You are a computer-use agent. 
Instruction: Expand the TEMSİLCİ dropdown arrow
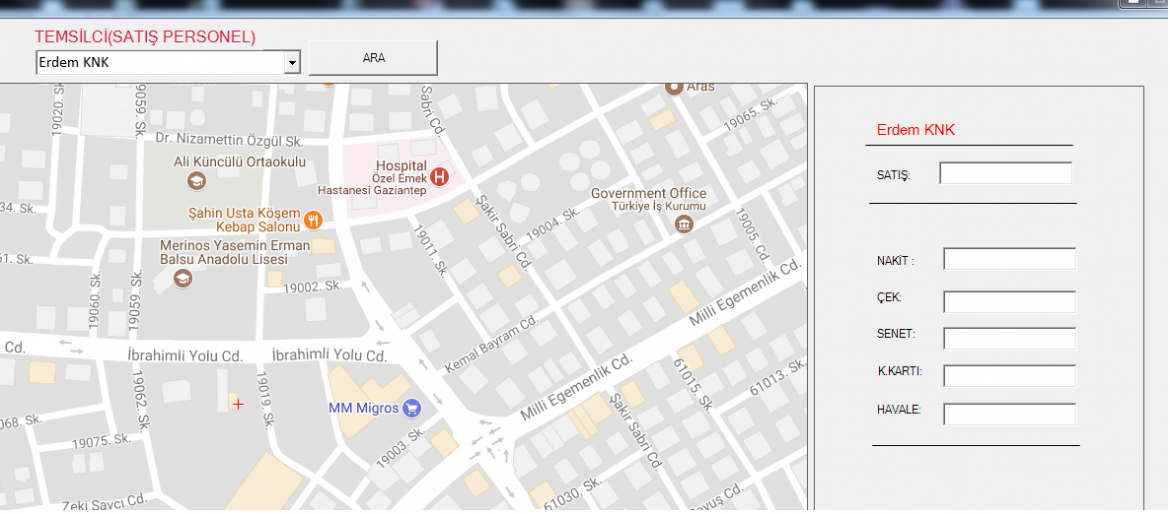[292, 63]
